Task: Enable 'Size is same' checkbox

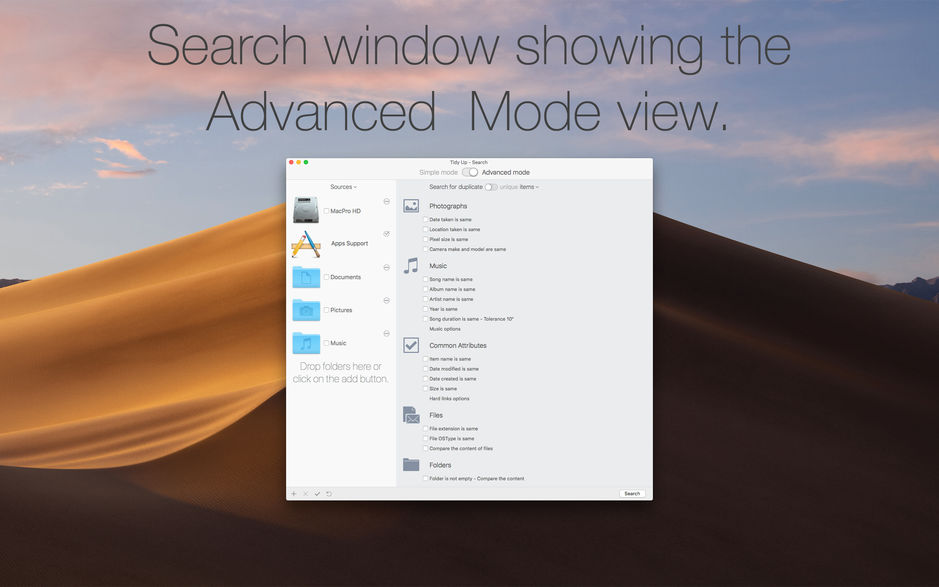Action: click(426, 388)
